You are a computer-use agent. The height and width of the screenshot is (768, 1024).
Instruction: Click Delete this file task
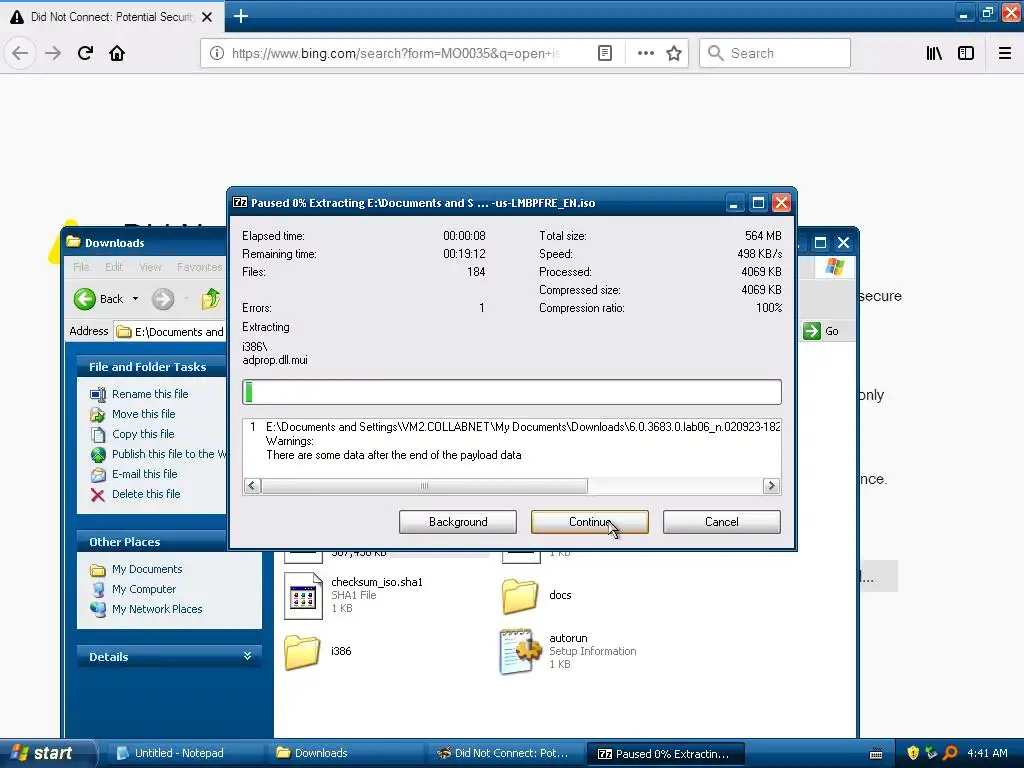coord(146,494)
